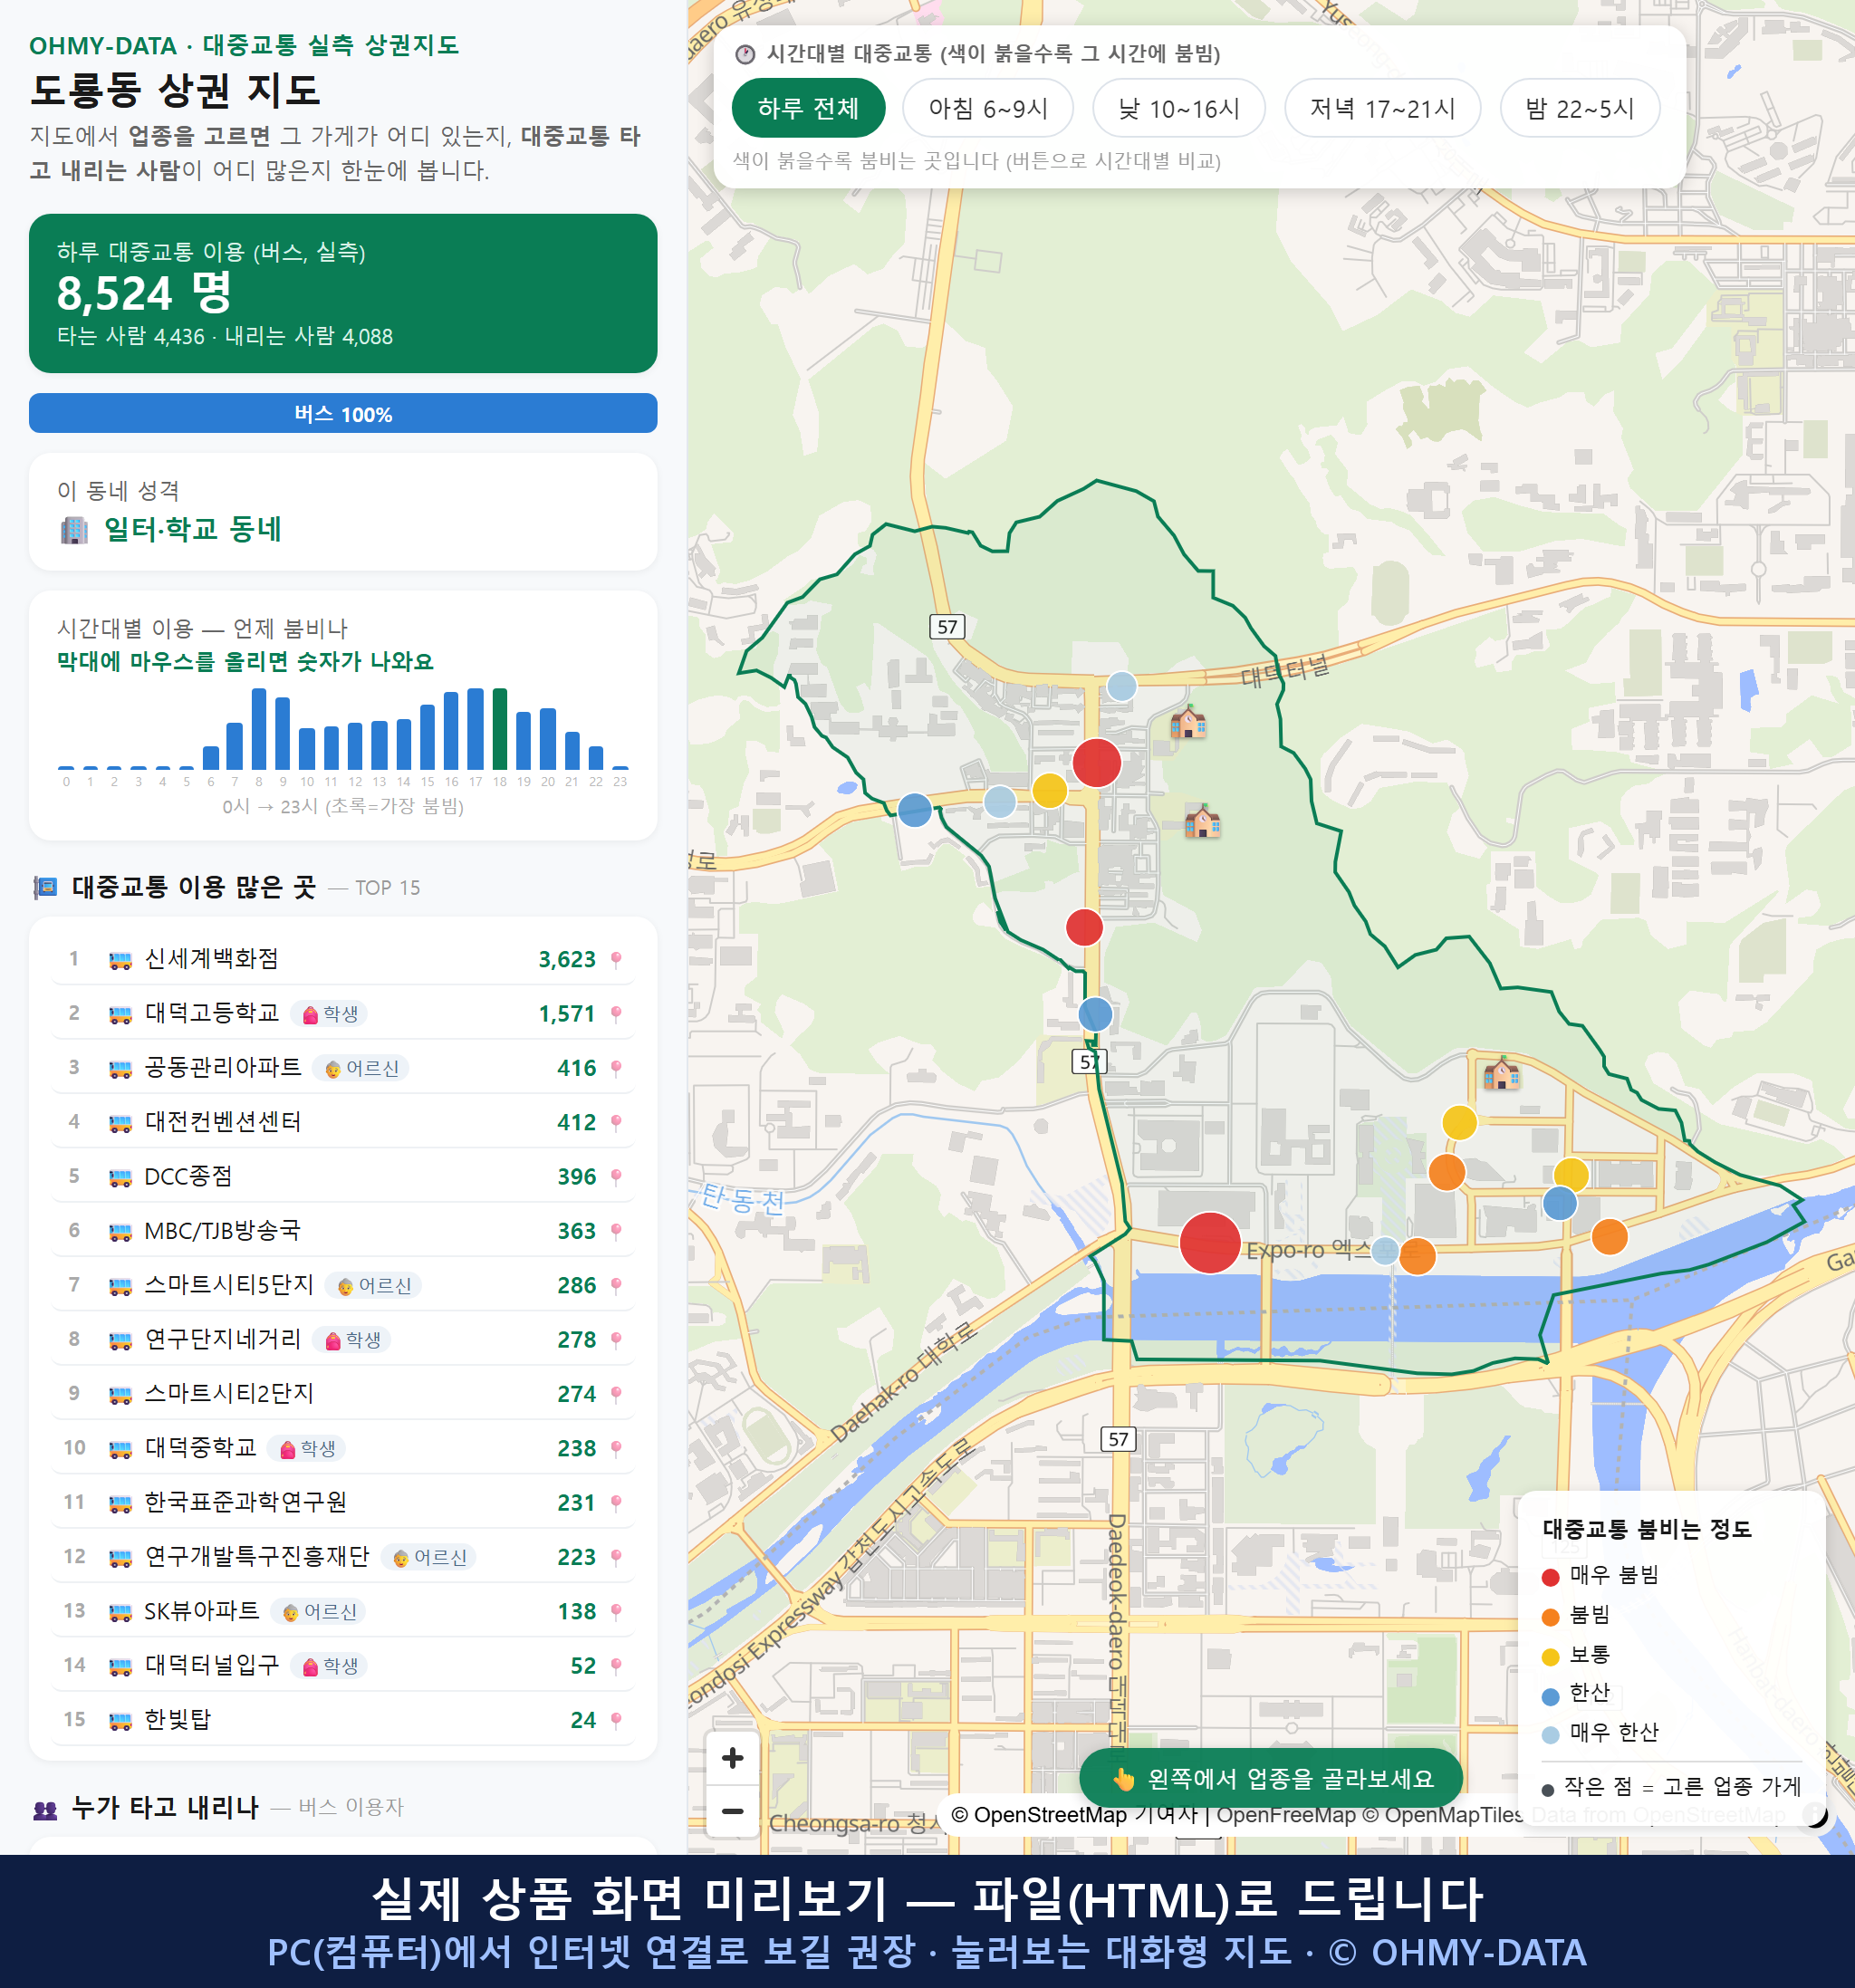Click map pin icon for DCC종점 row
This screenshot has width=1855, height=1988.
coord(616,1177)
